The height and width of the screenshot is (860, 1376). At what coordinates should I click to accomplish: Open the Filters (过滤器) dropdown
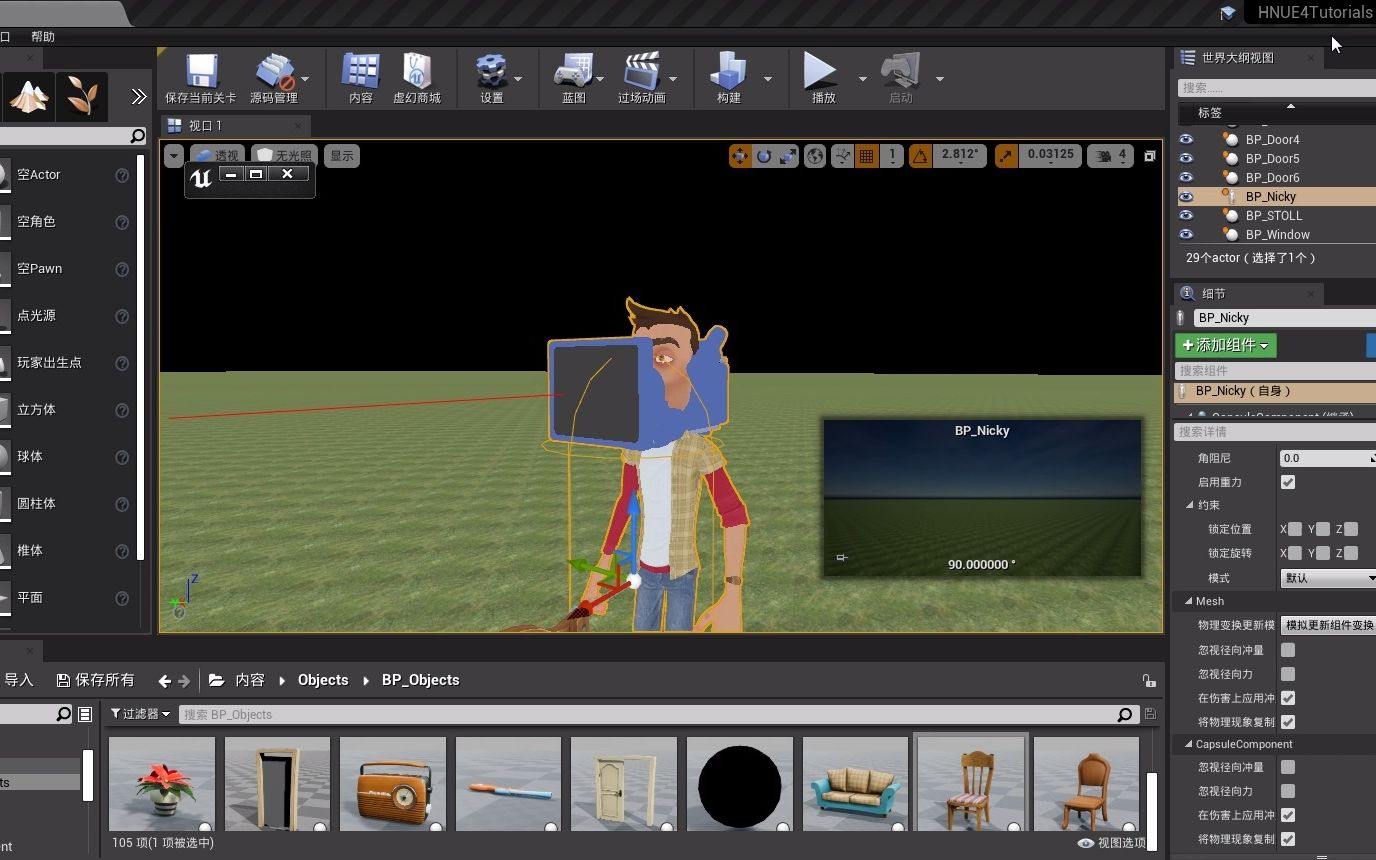pyautogui.click(x=140, y=714)
